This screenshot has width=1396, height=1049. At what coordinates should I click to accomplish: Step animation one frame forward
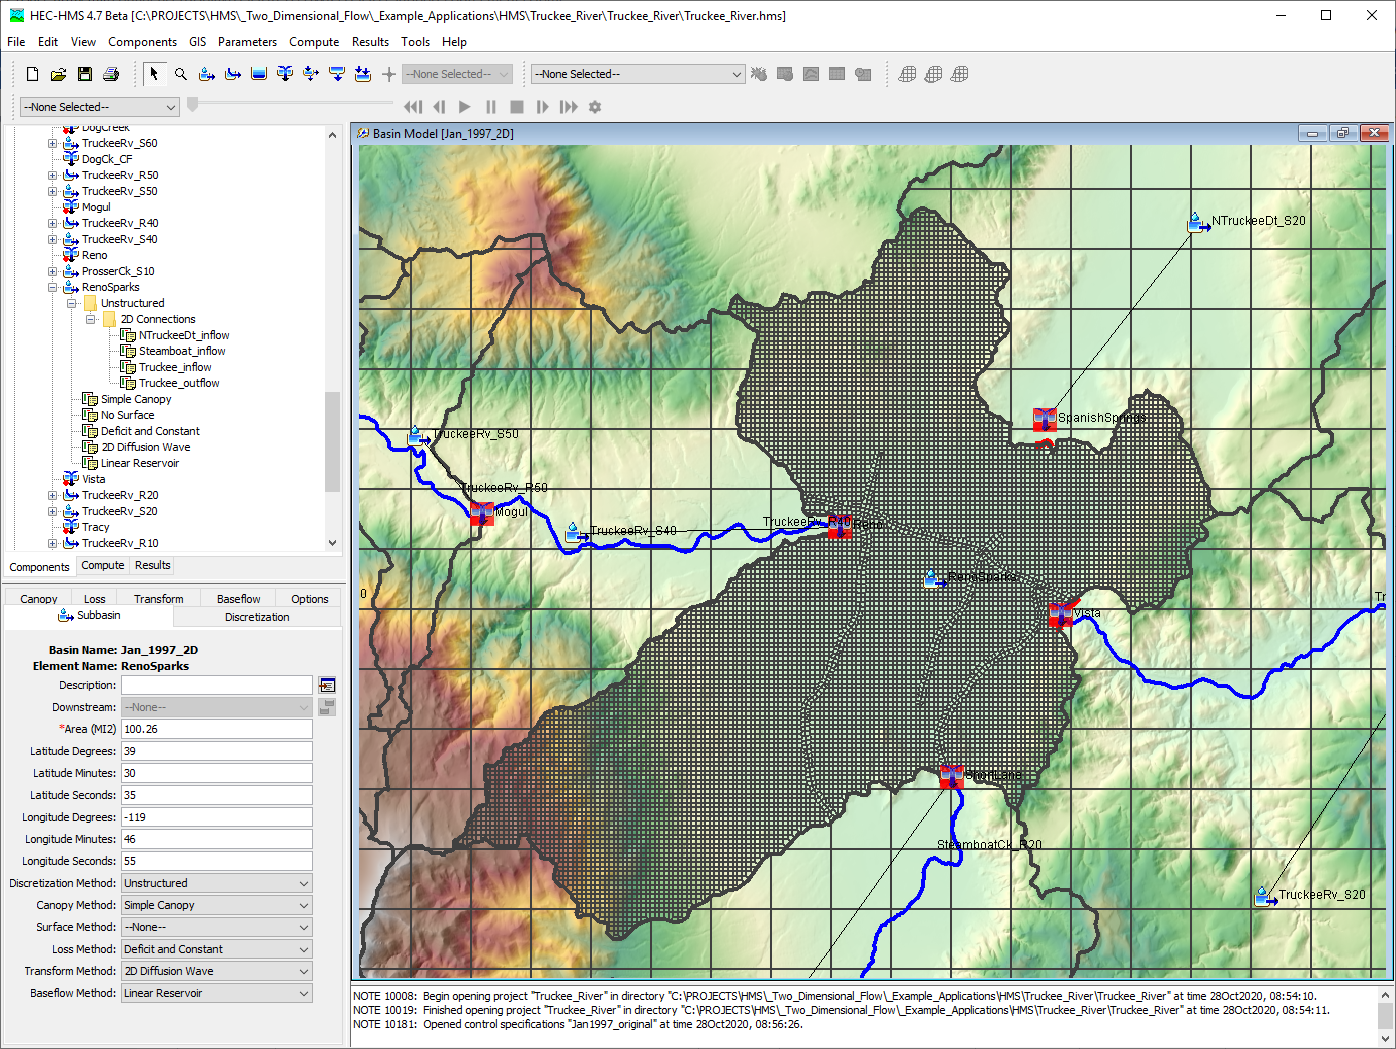[x=543, y=107]
